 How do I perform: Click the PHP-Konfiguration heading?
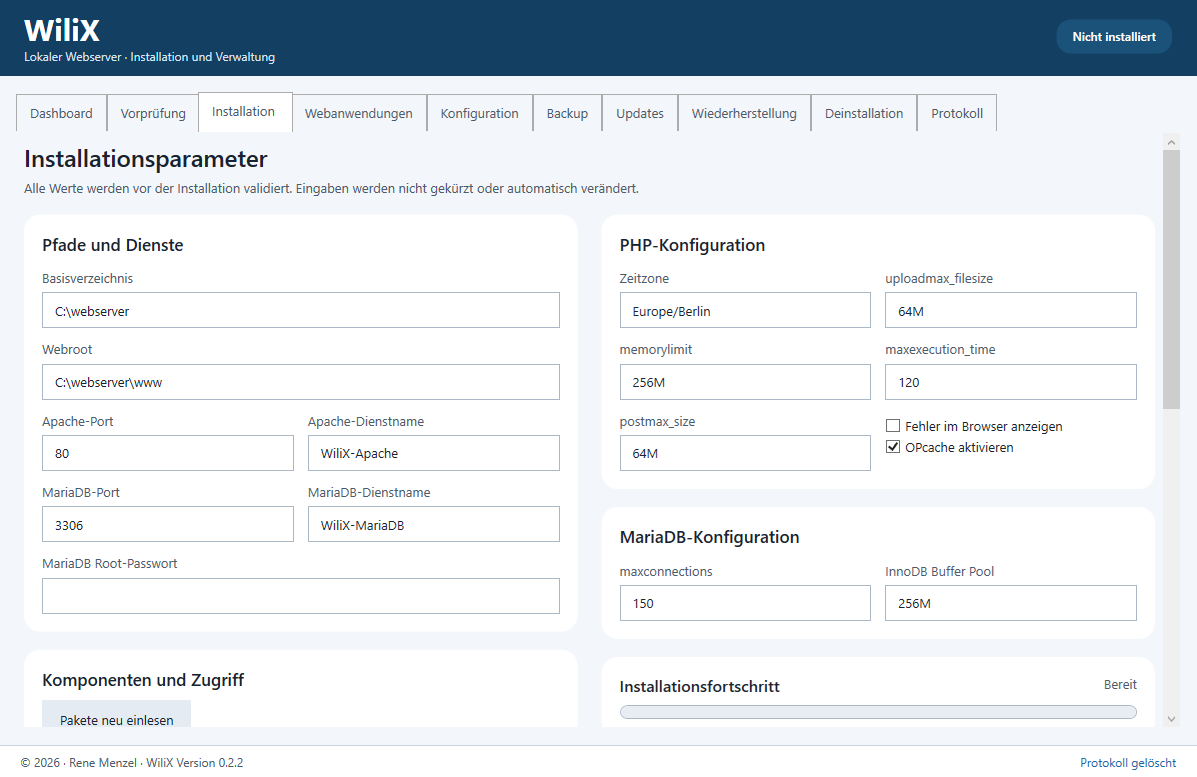point(692,245)
